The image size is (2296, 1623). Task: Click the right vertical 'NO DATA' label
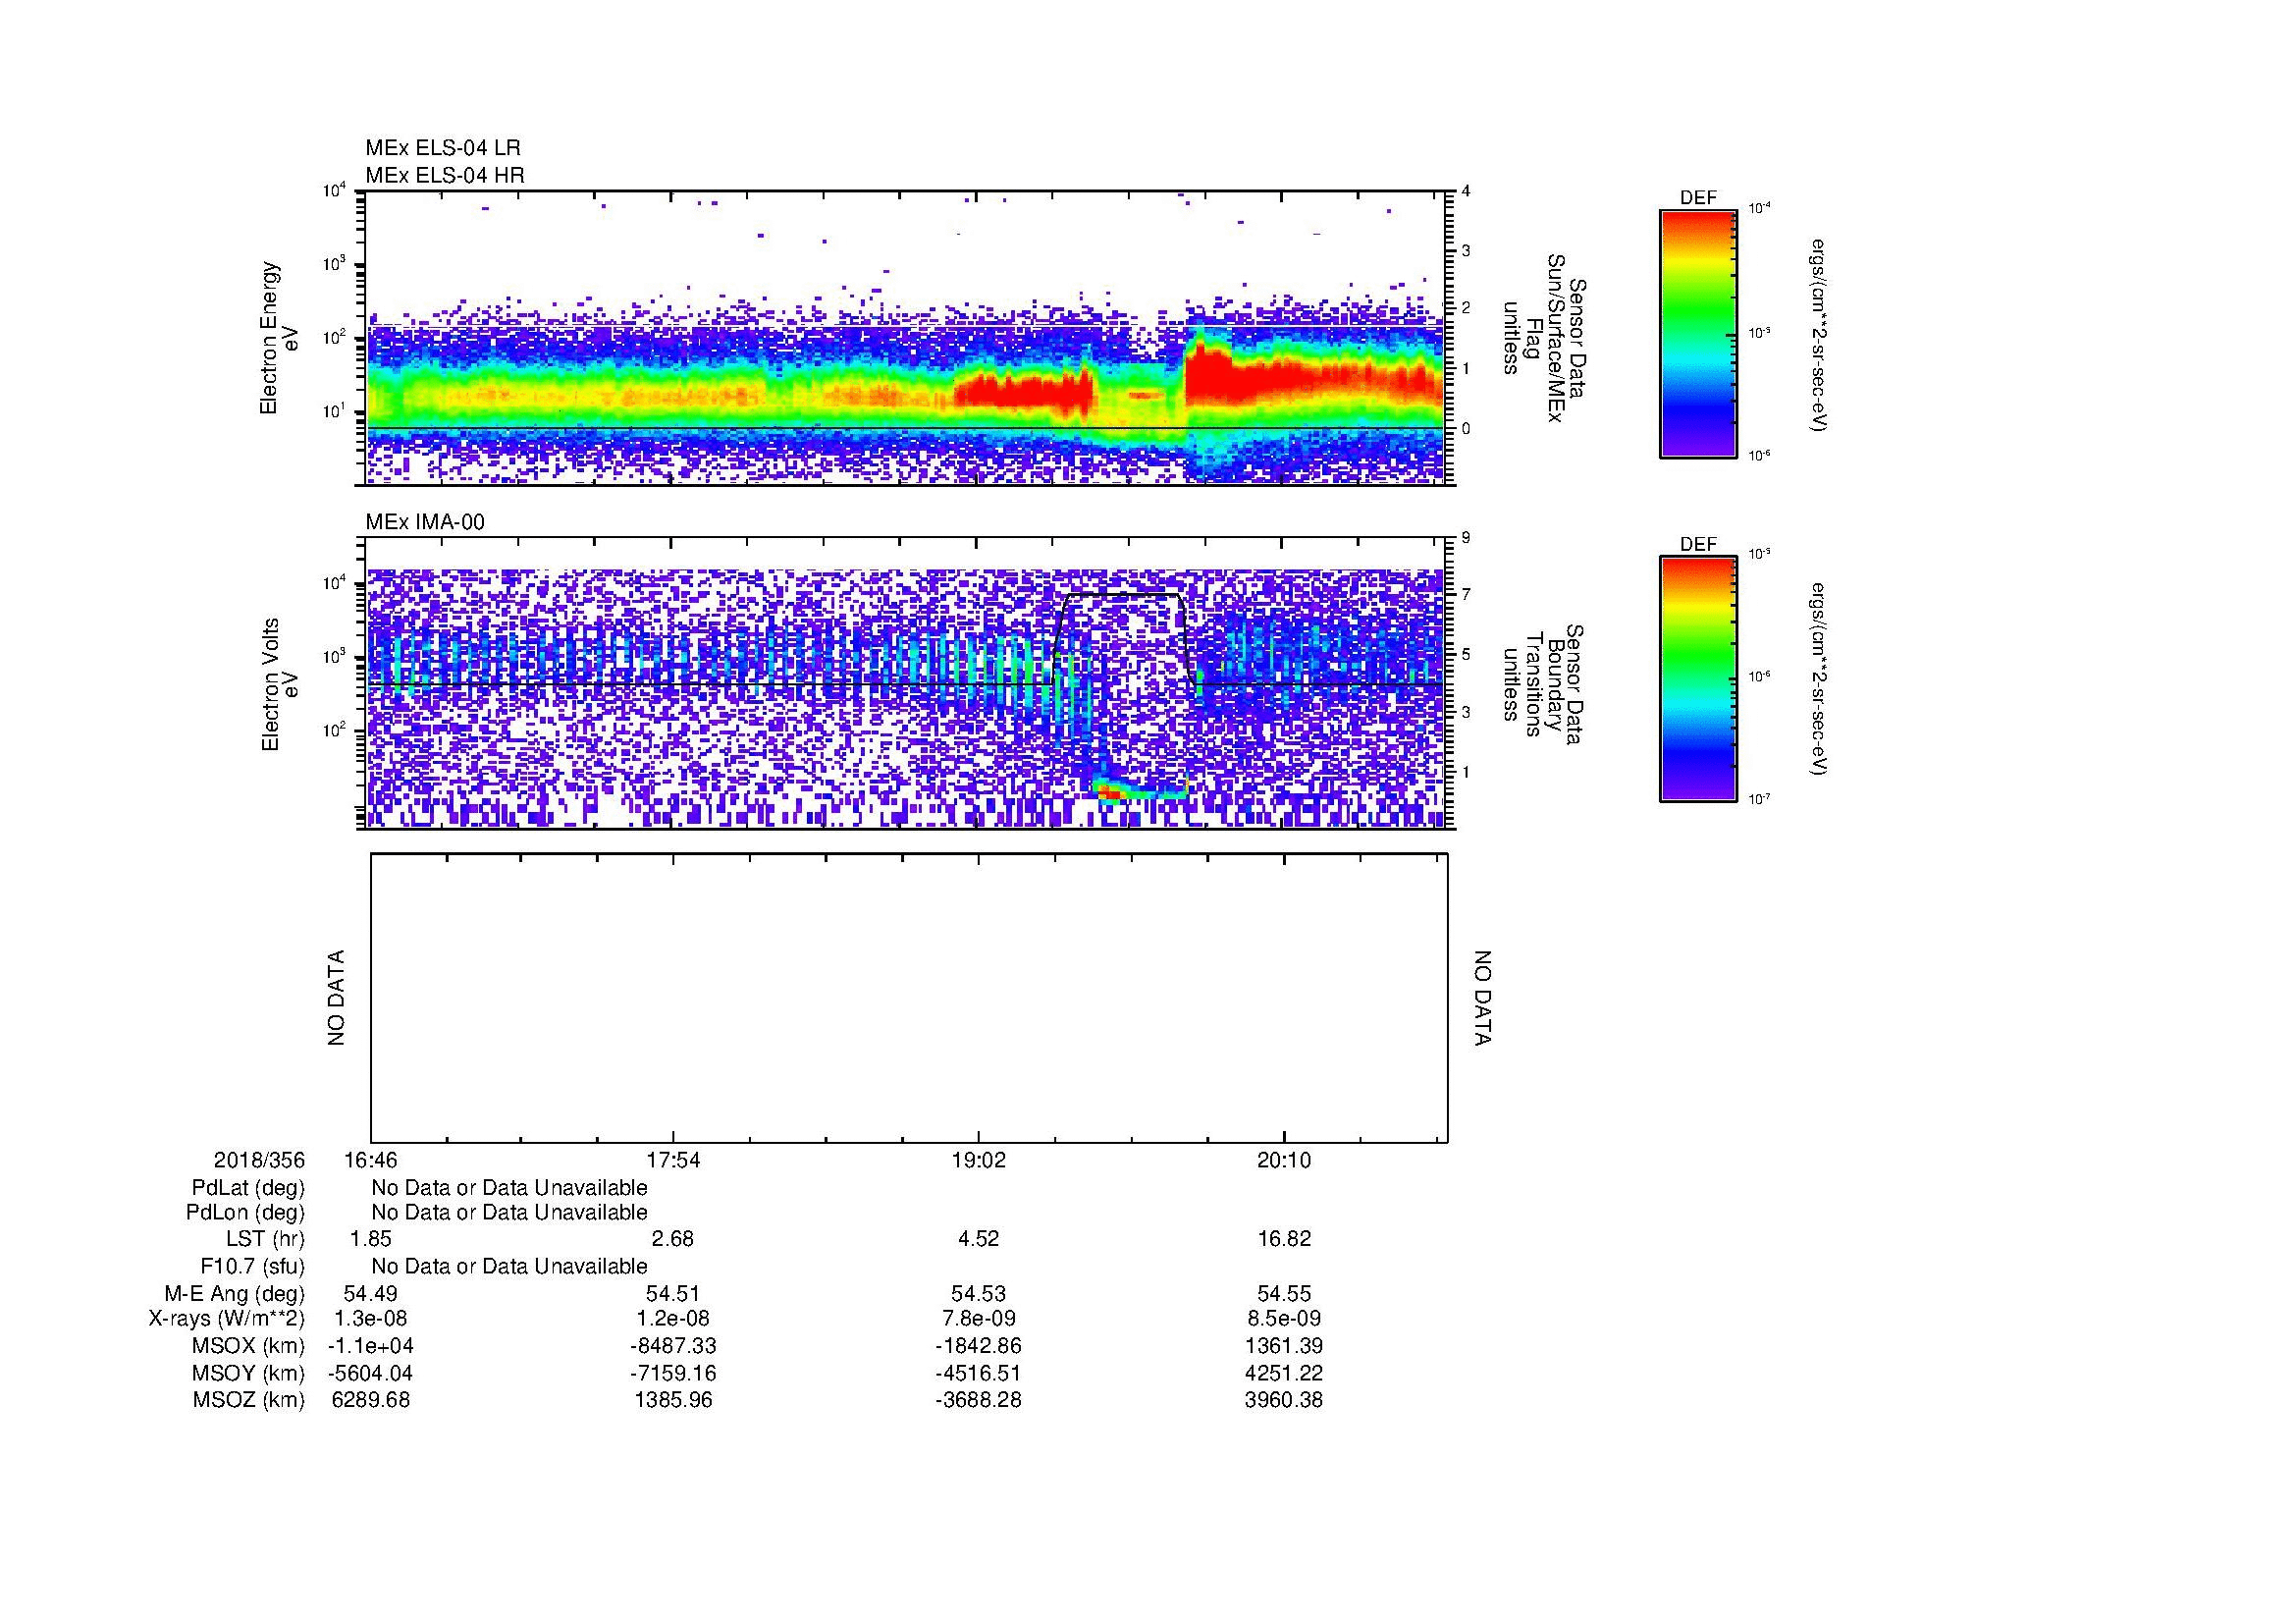tap(1482, 998)
